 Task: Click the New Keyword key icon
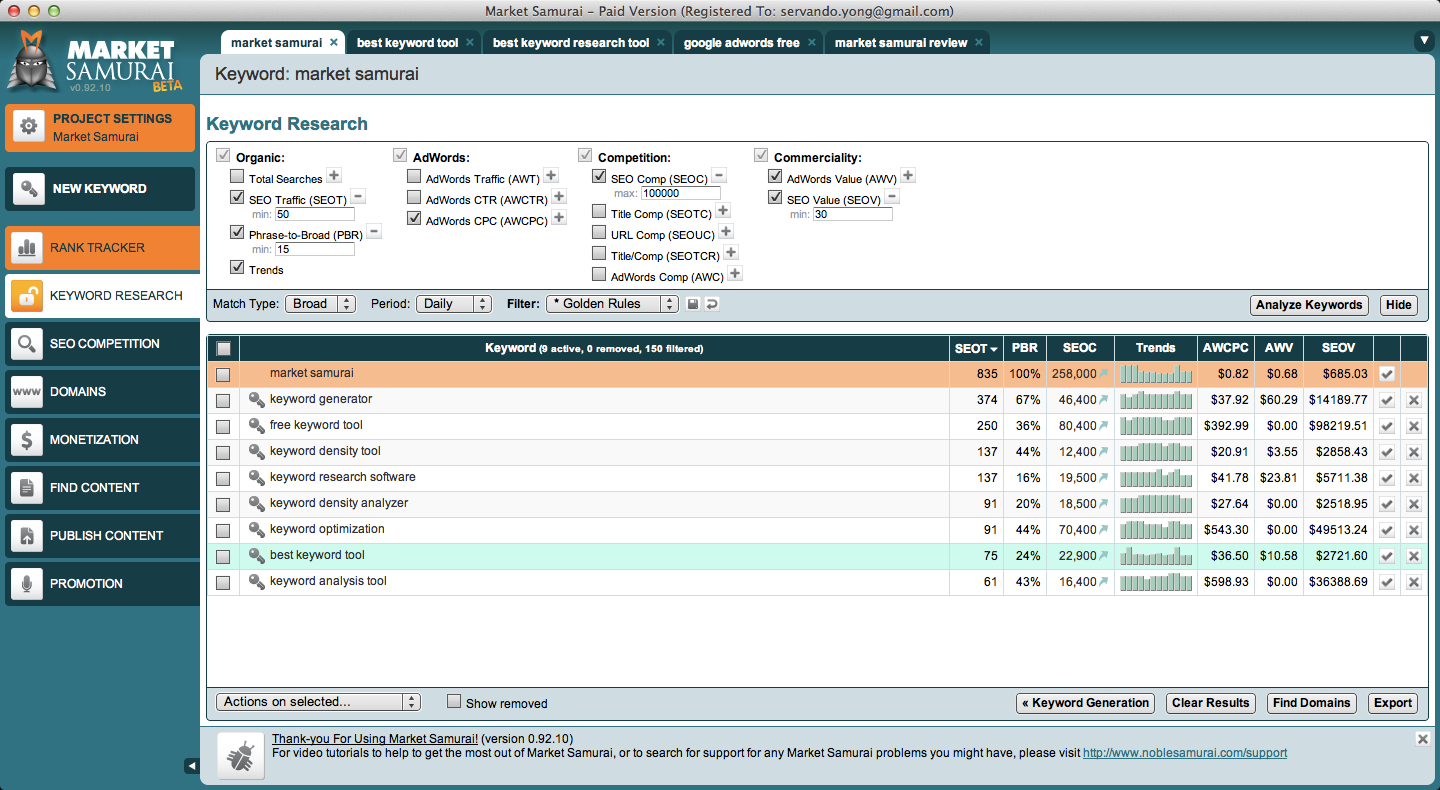[29, 188]
